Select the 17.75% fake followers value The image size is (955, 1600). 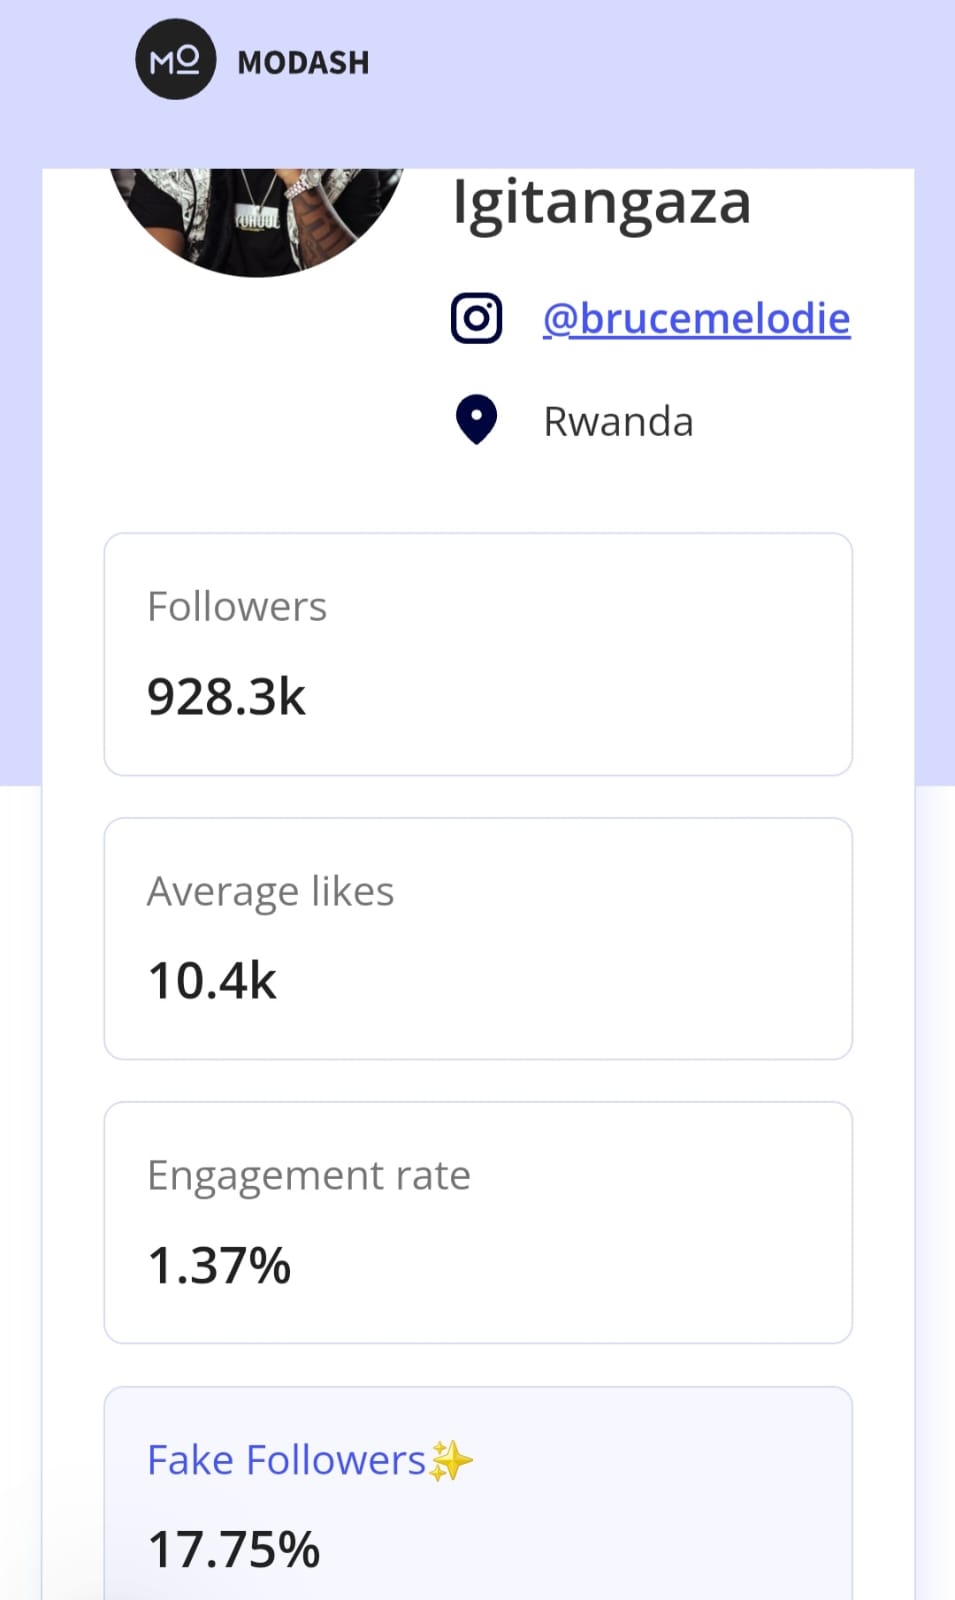click(233, 1550)
